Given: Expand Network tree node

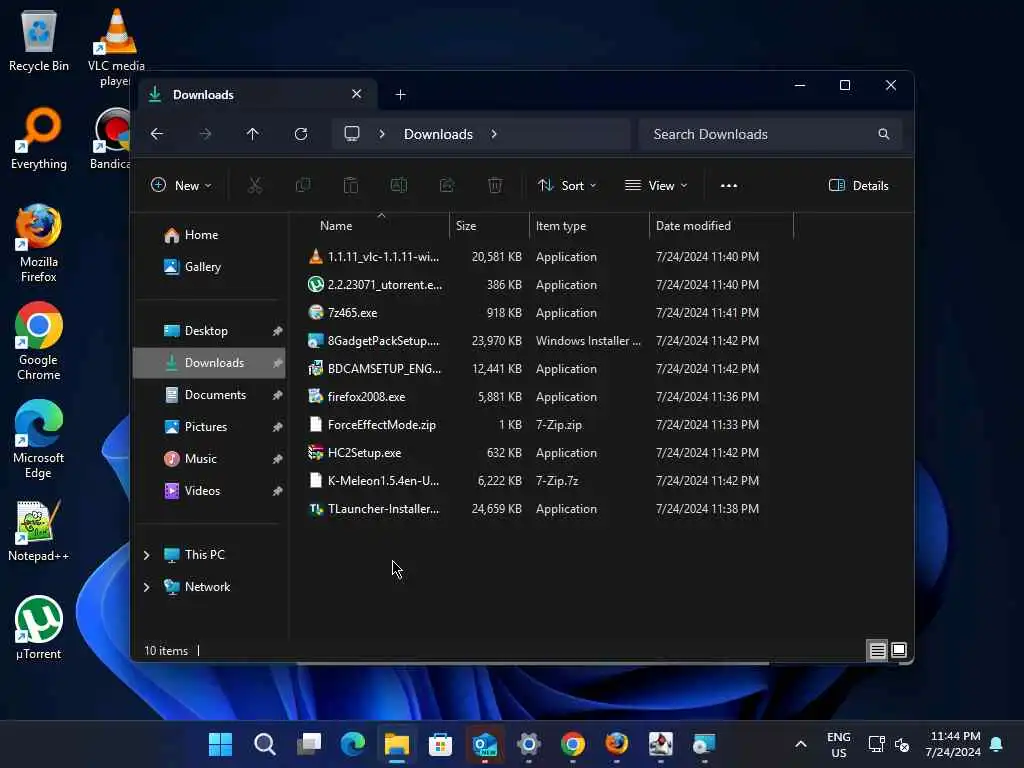Looking at the screenshot, I should [x=146, y=587].
